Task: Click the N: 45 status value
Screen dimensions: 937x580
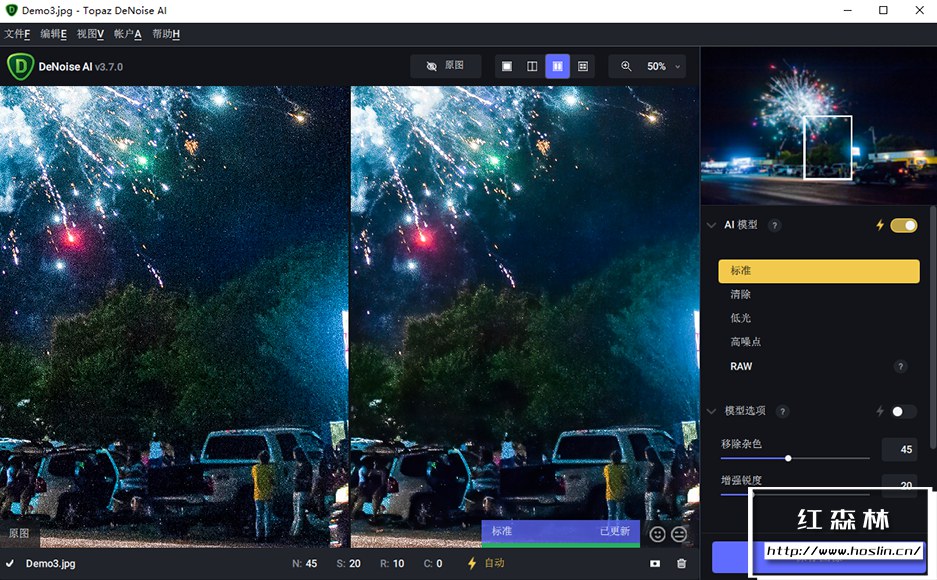Action: point(305,563)
